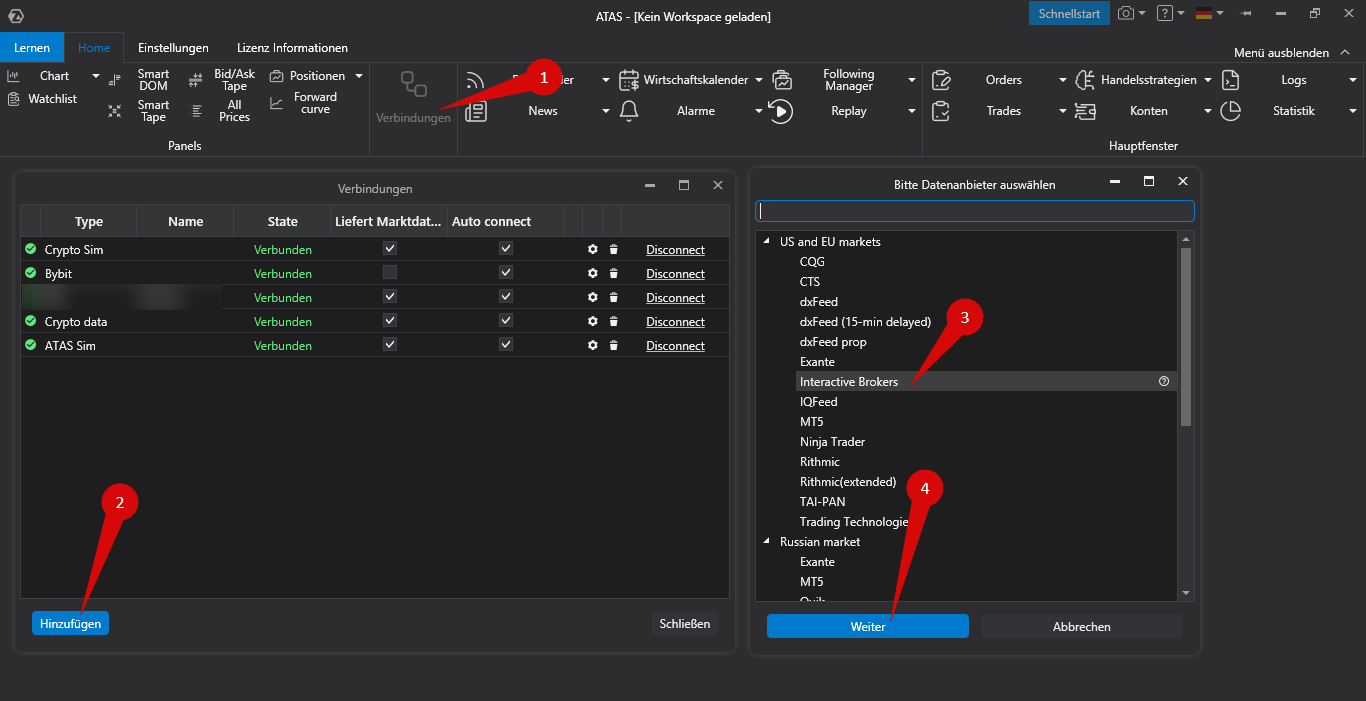Click Disconnect link for Crypto Sim
The width and height of the screenshot is (1366, 701).
675,250
